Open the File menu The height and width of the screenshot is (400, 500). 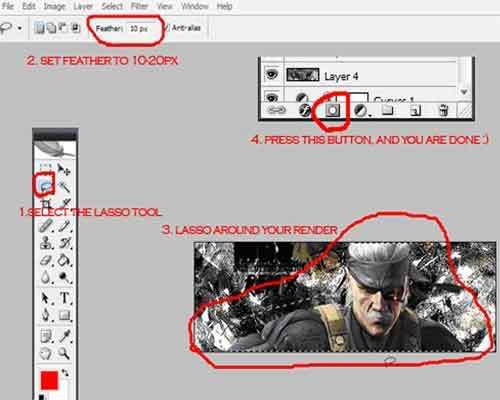(x=8, y=6)
